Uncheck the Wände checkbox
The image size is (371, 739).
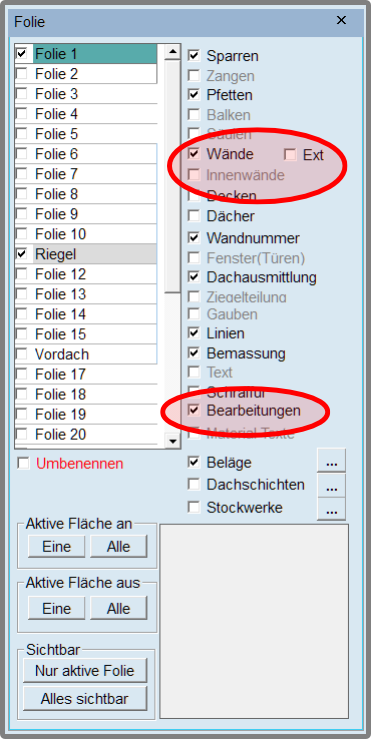pos(194,154)
